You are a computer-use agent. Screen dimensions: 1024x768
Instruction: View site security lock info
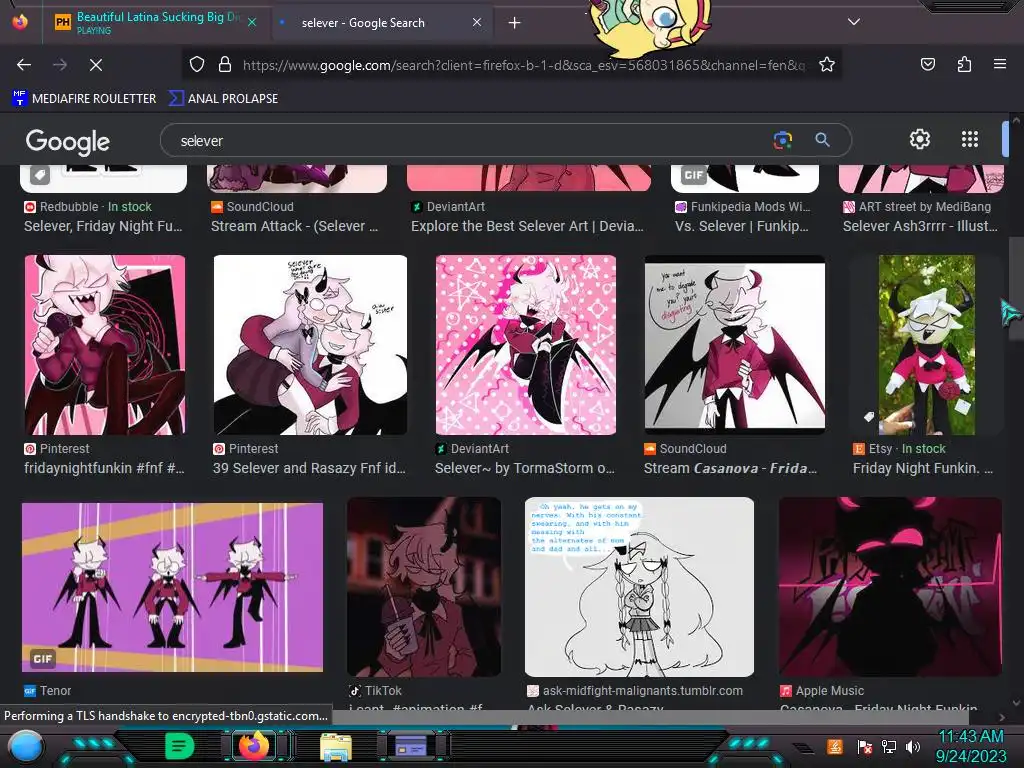click(x=225, y=65)
